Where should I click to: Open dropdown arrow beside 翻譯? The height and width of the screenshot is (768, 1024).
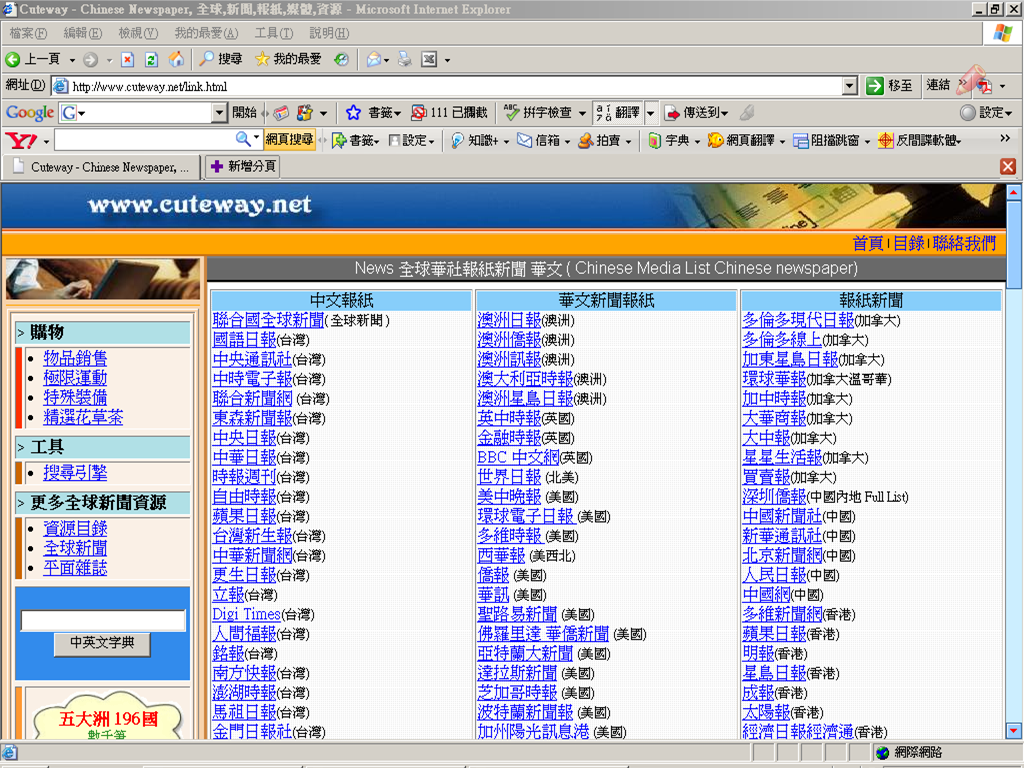coord(650,112)
